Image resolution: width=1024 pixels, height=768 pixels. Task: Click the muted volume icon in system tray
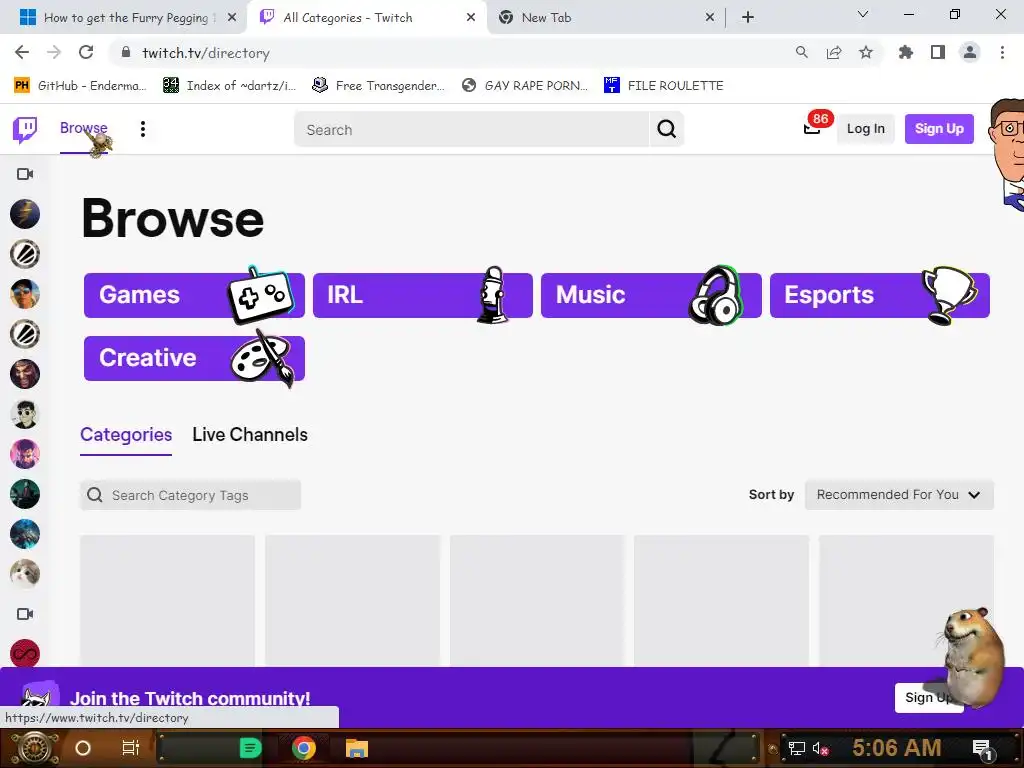pos(821,748)
